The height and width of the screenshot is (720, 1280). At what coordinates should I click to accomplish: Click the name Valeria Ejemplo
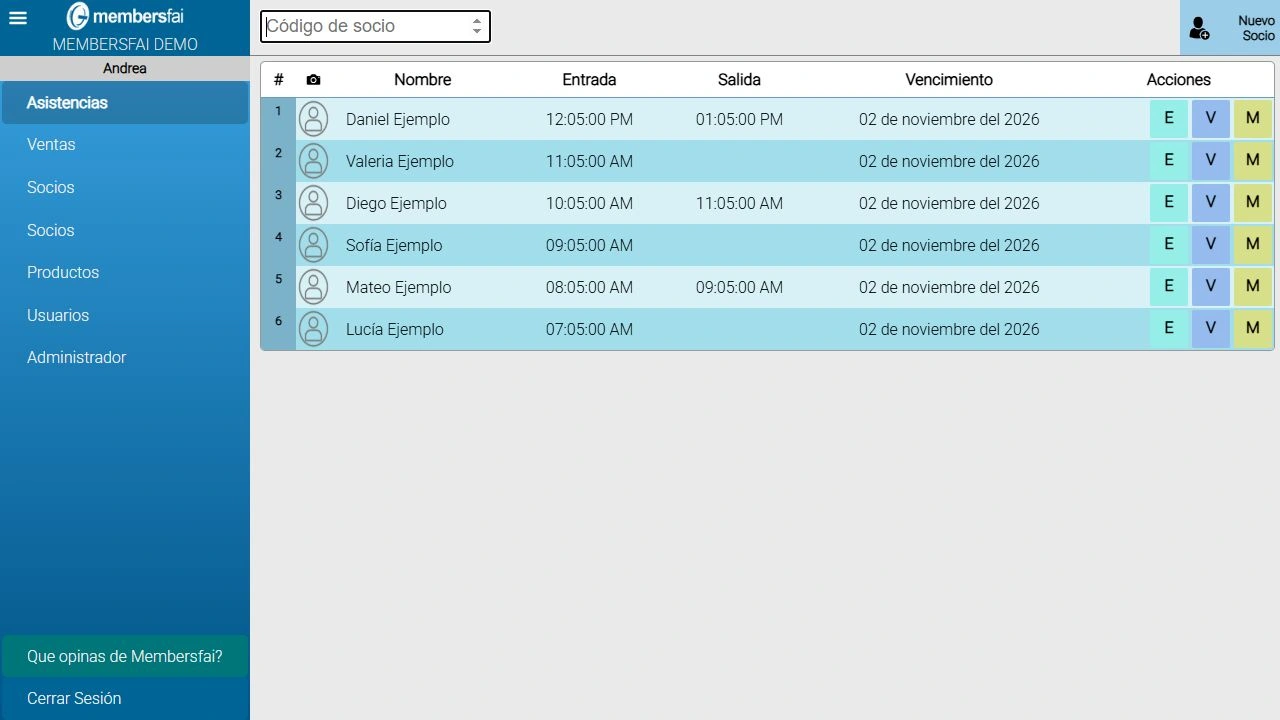point(400,161)
